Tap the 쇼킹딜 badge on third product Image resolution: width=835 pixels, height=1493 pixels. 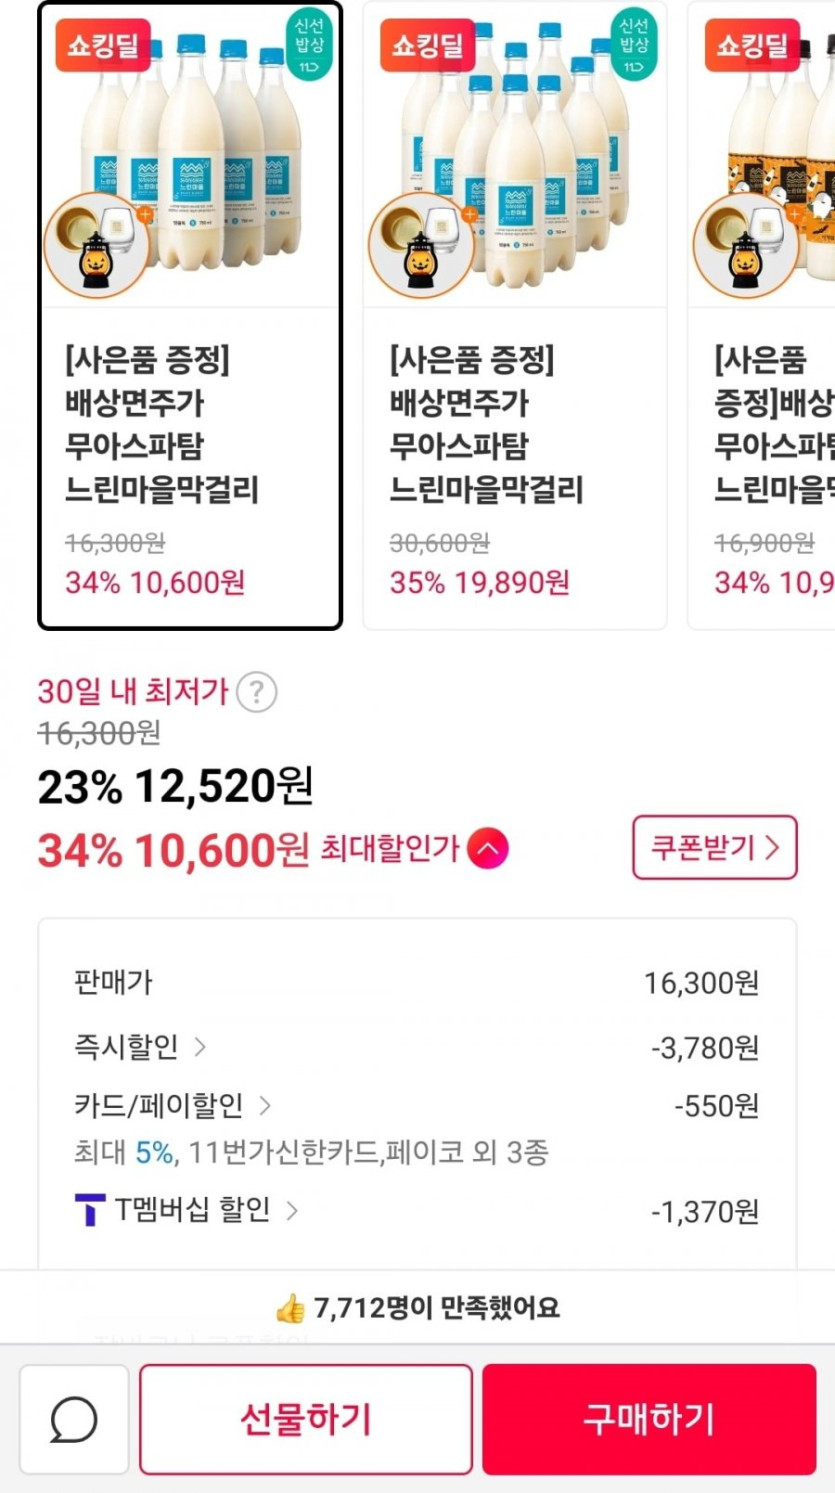tap(752, 45)
